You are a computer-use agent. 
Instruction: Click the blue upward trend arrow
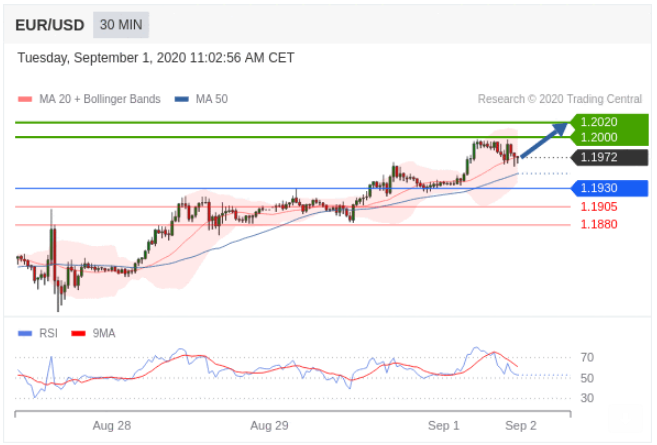pos(545,140)
